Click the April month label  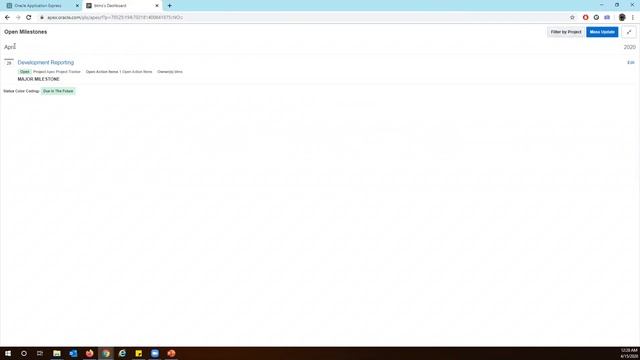pyautogui.click(x=10, y=47)
